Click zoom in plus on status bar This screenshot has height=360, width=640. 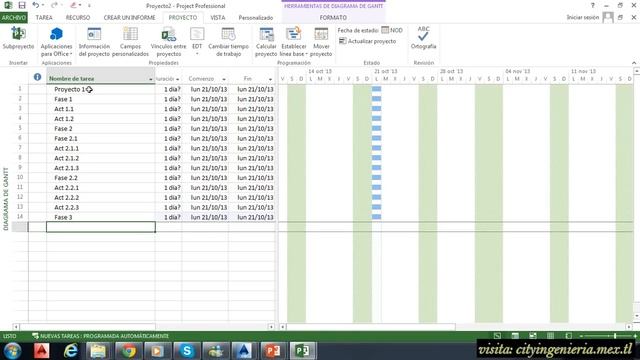635,336
